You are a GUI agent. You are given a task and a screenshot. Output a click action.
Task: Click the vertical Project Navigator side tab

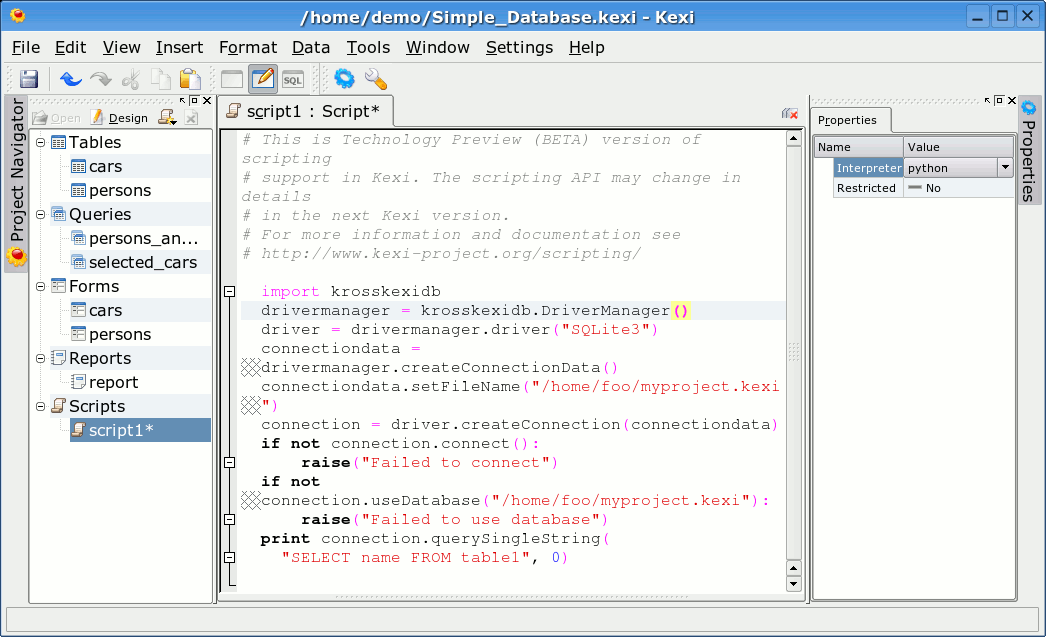pos(16,182)
